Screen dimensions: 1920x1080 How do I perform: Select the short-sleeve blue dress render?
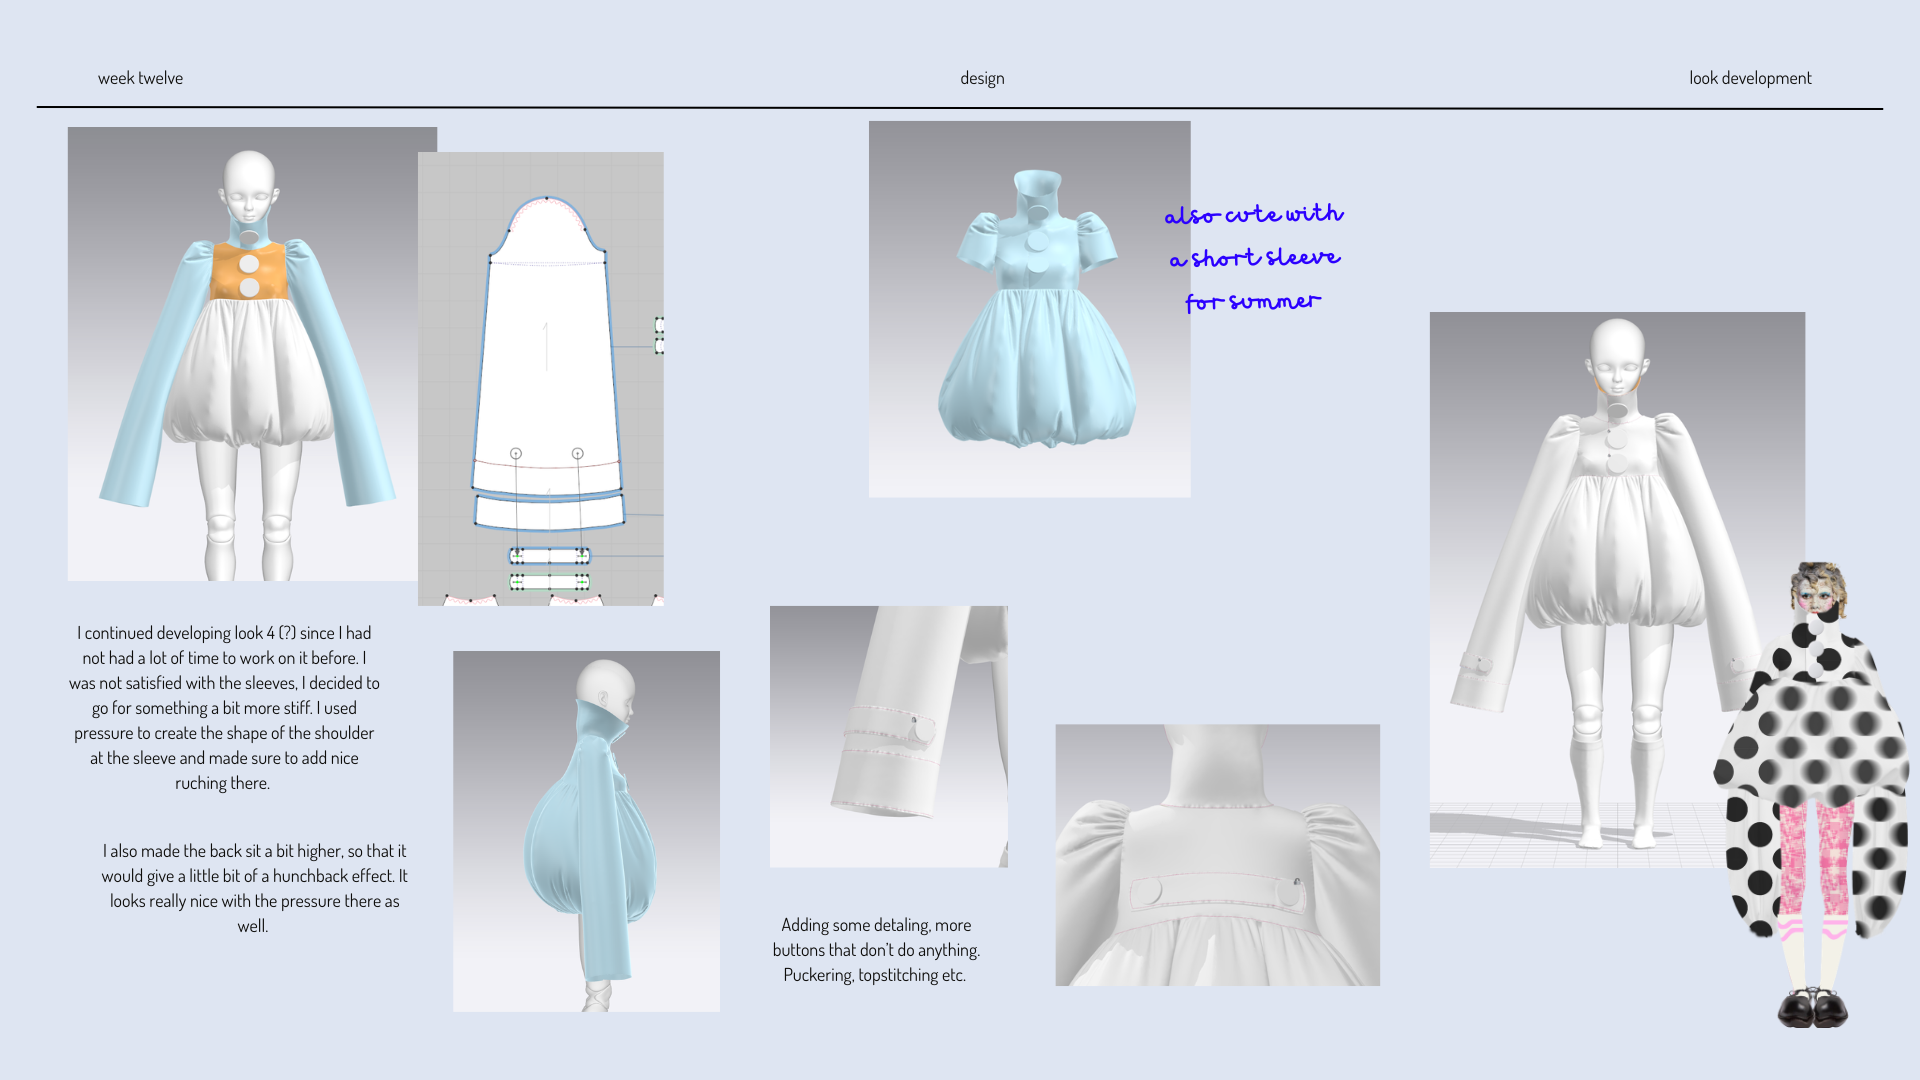1029,309
